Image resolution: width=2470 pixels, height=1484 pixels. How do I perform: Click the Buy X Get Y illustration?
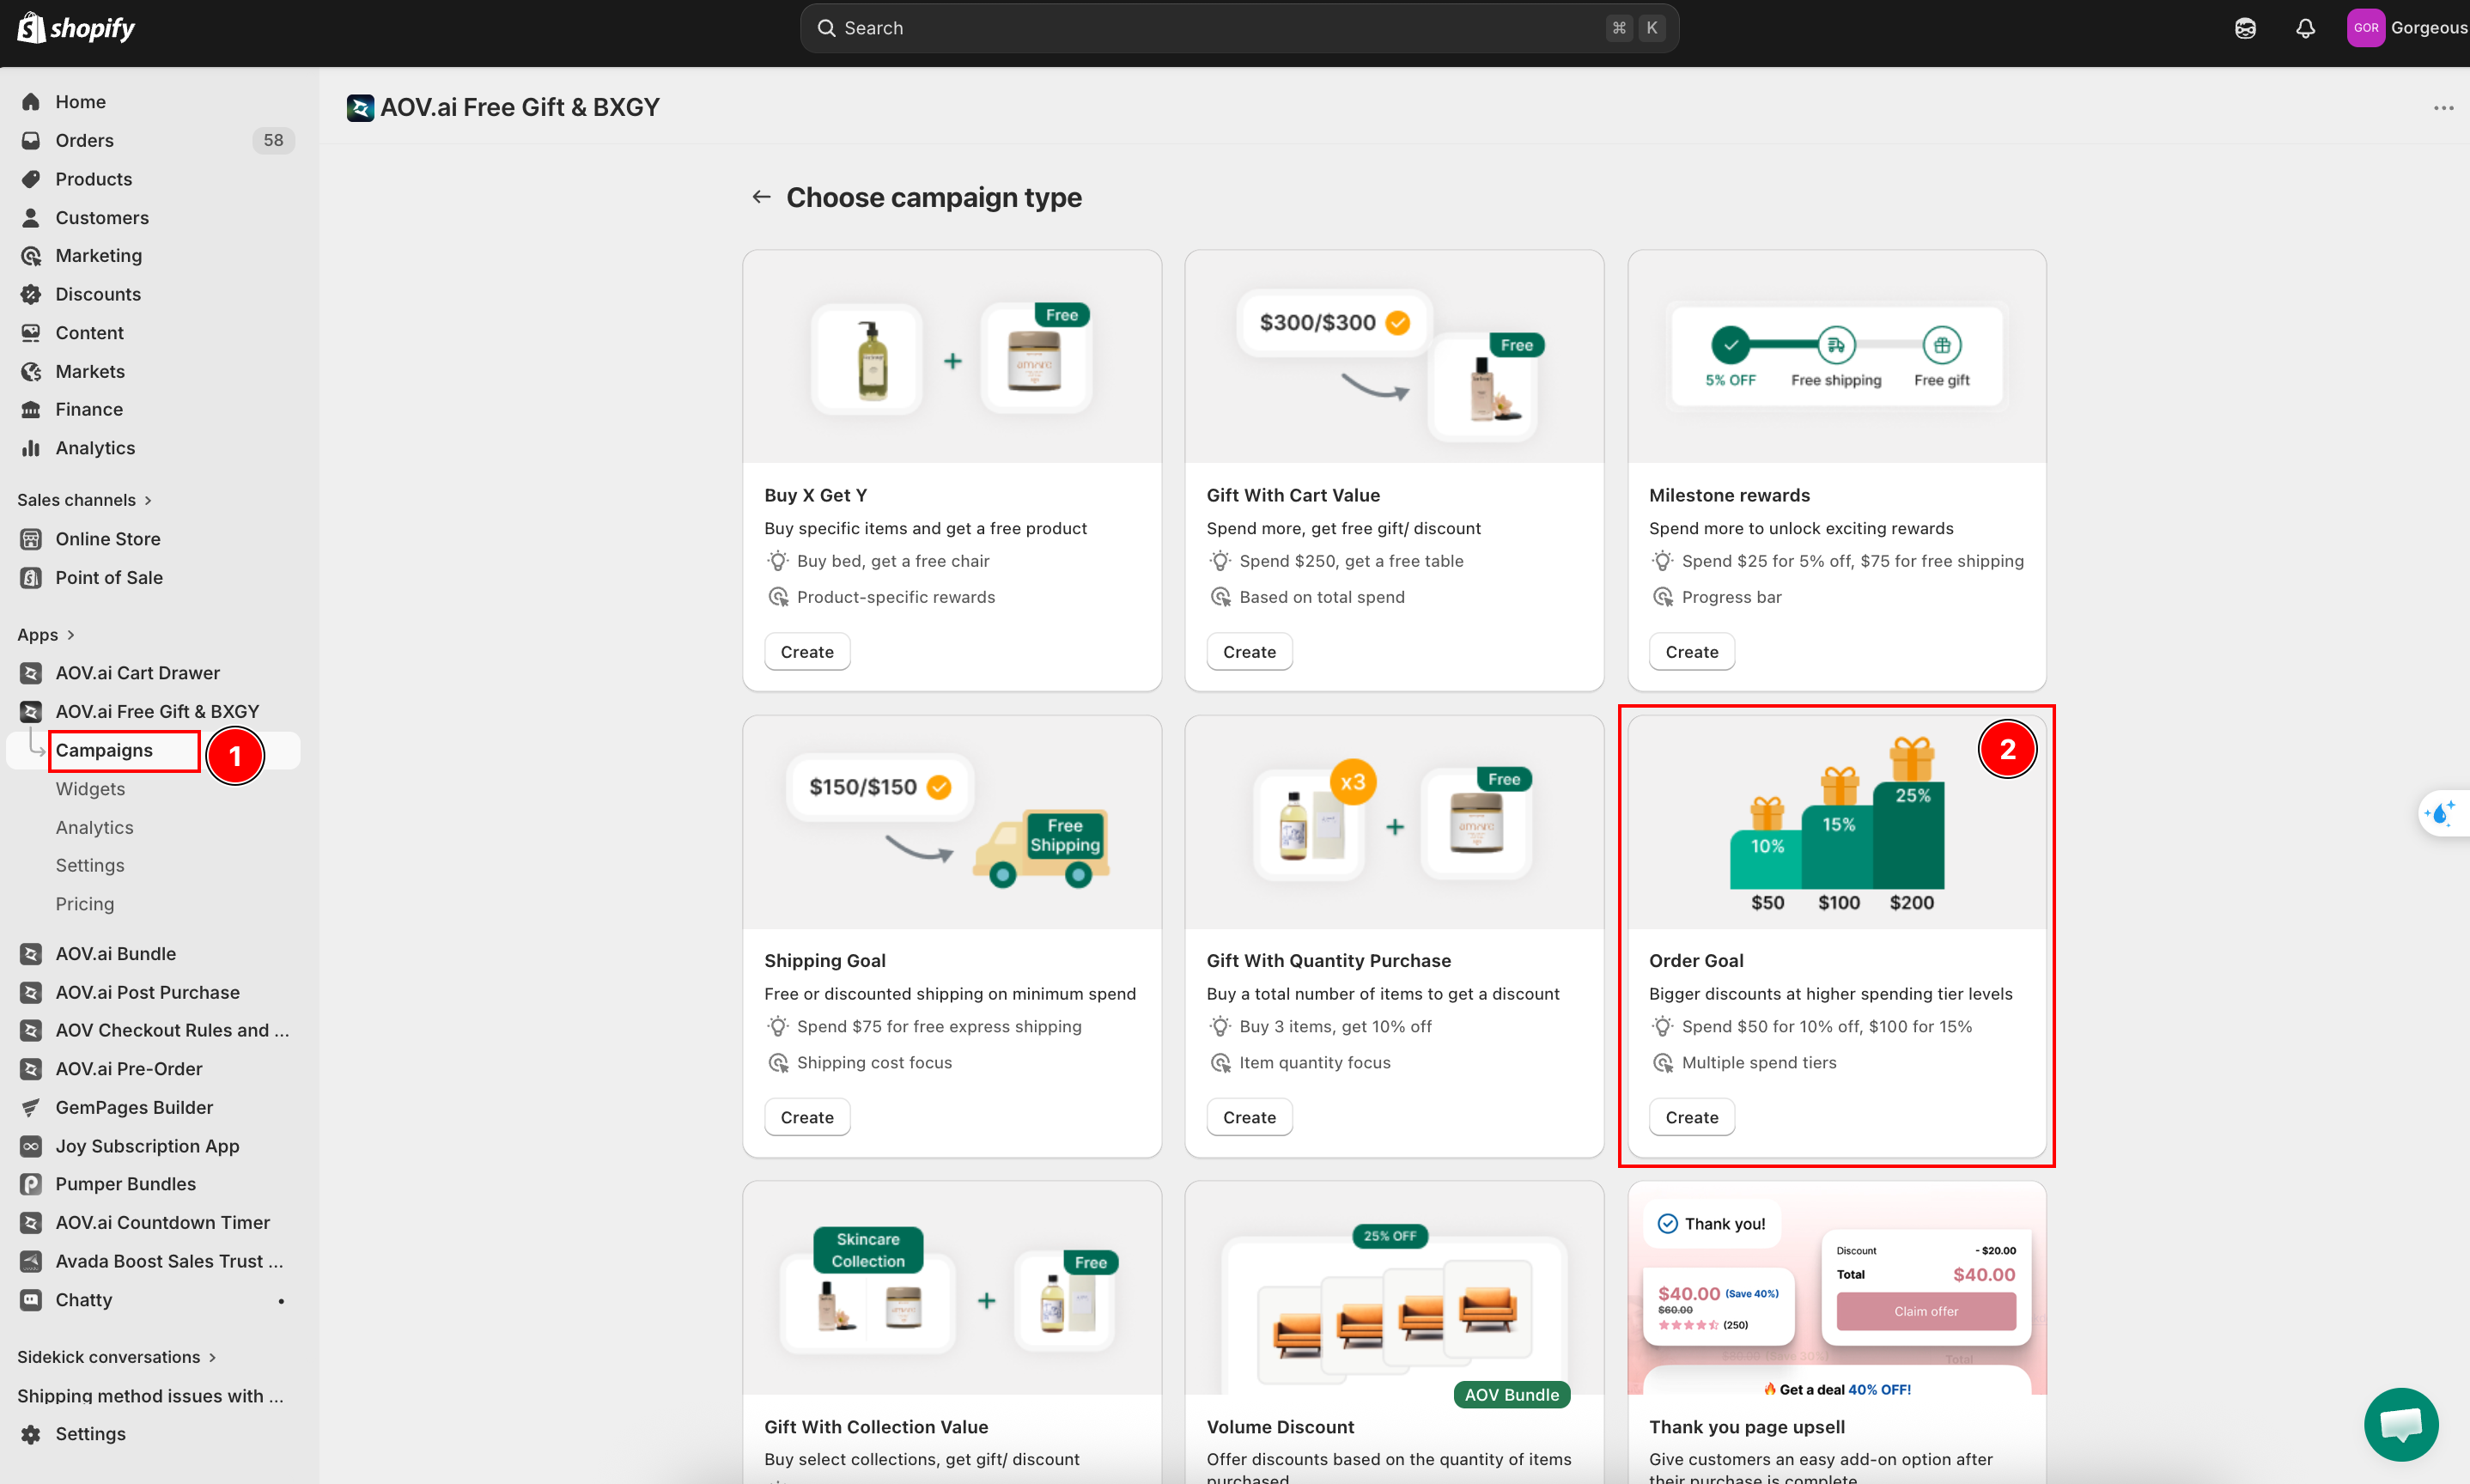point(952,357)
